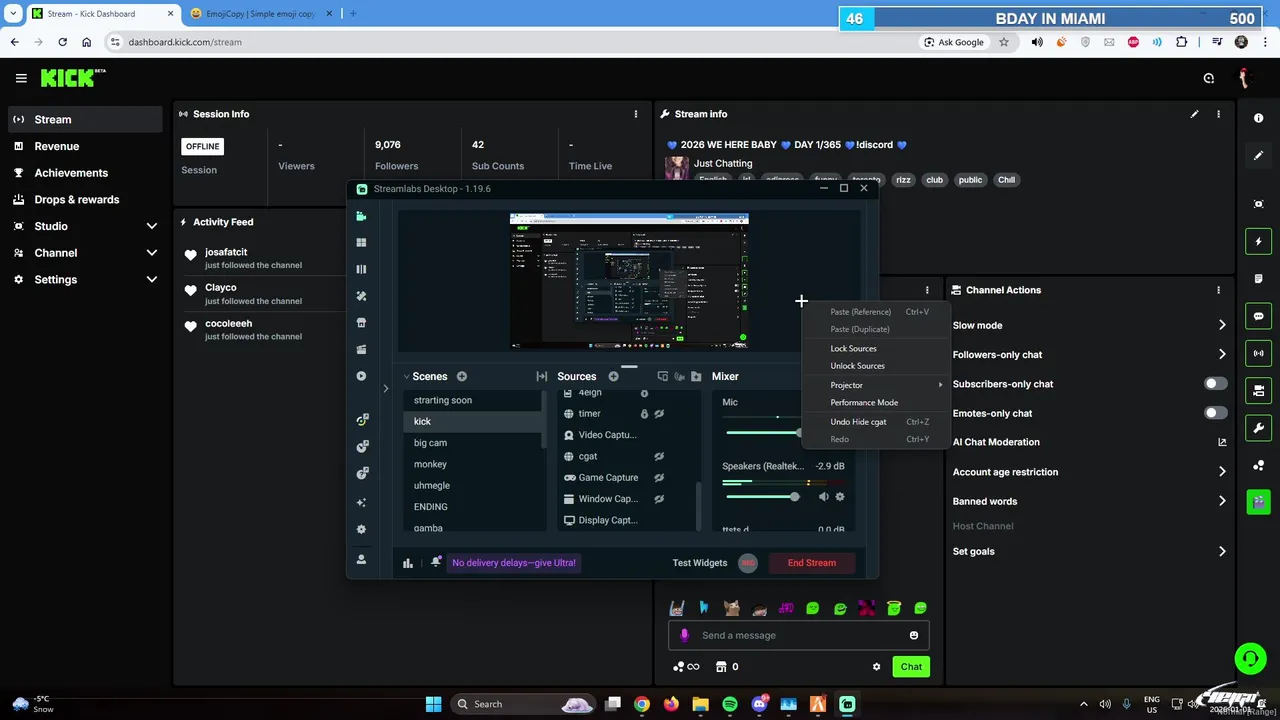Toggle visibility of Window Capture source
Image resolution: width=1280 pixels, height=720 pixels.
(659, 499)
